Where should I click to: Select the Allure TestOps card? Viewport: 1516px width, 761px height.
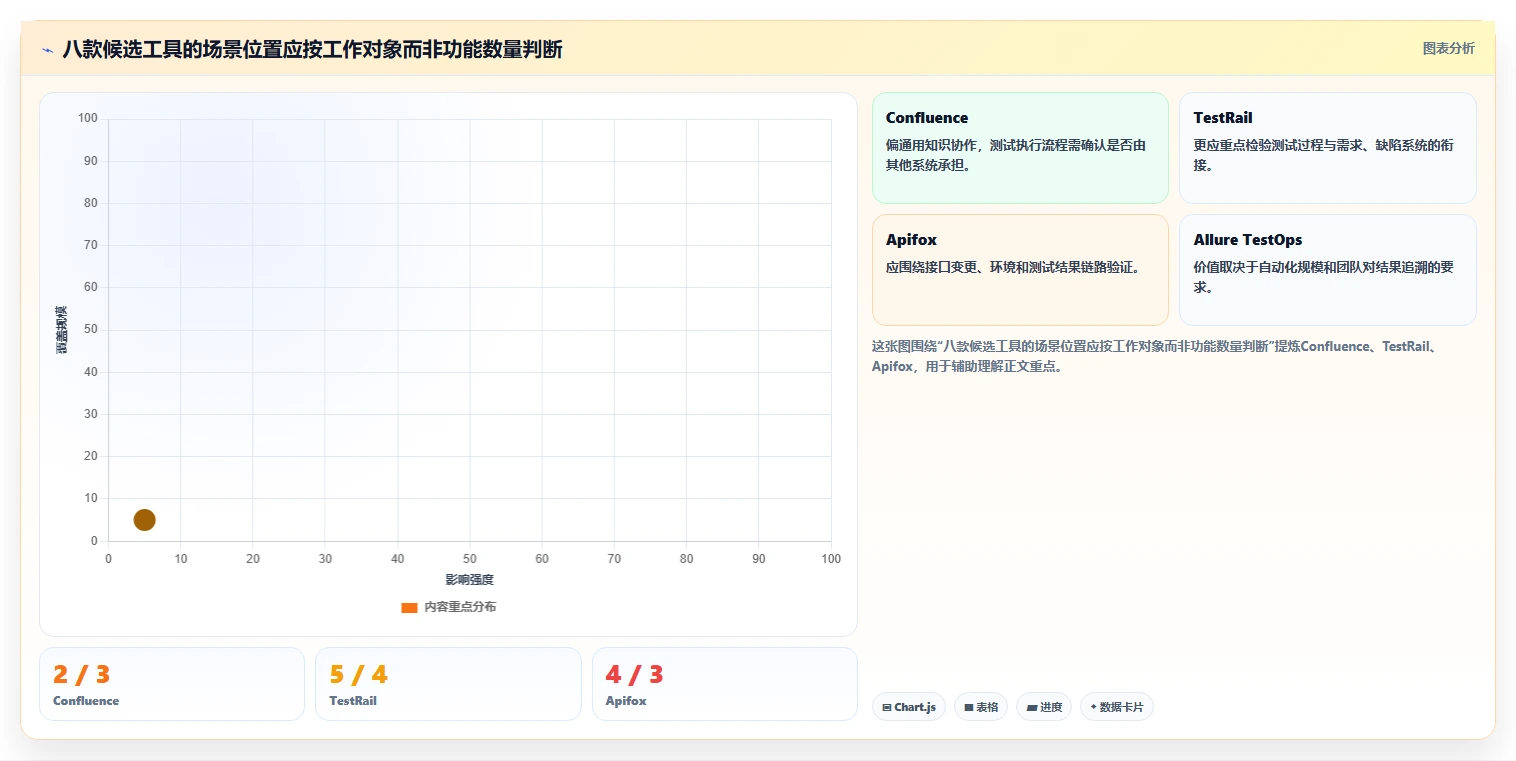click(x=1327, y=270)
